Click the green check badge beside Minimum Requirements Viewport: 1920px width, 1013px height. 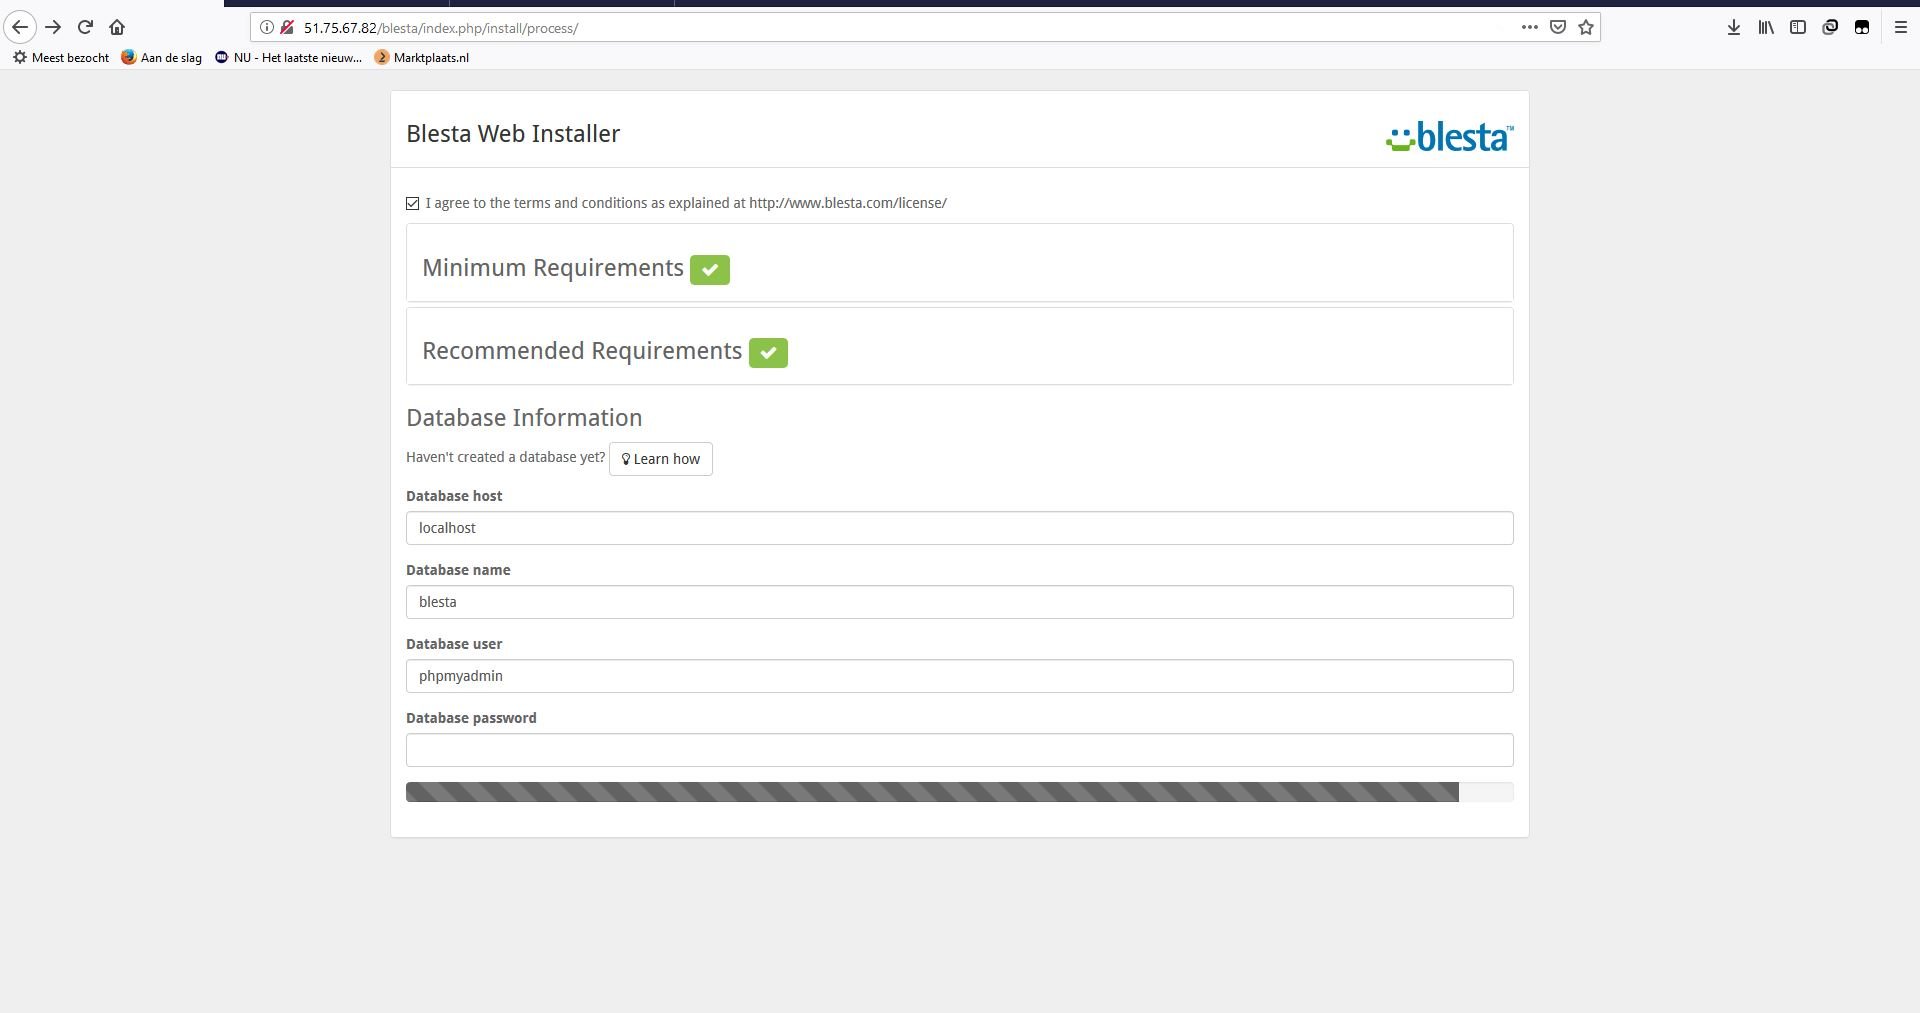pyautogui.click(x=710, y=270)
